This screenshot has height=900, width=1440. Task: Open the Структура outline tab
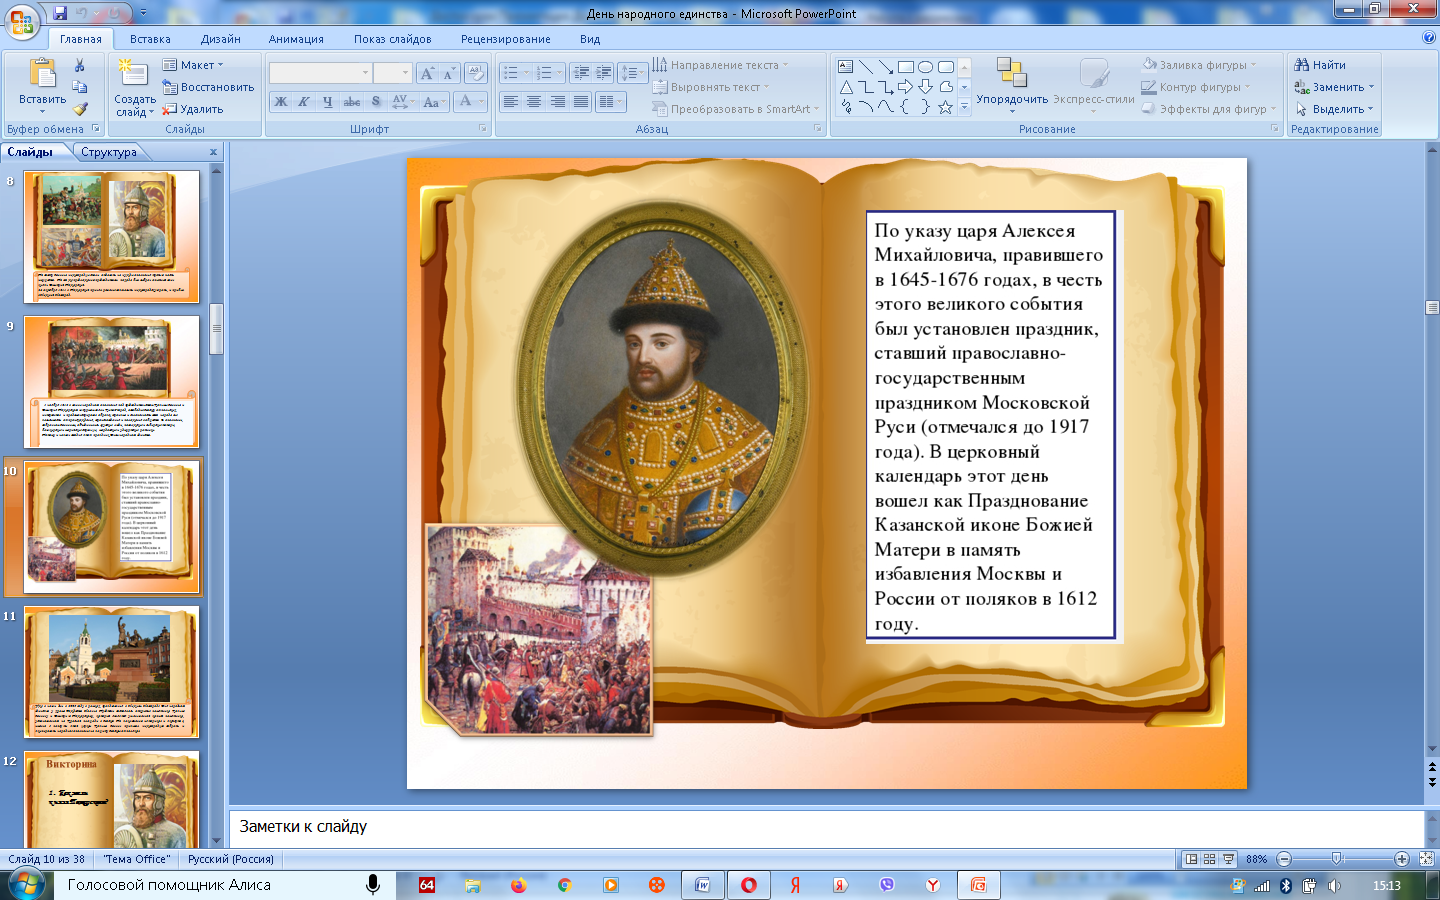pos(109,152)
